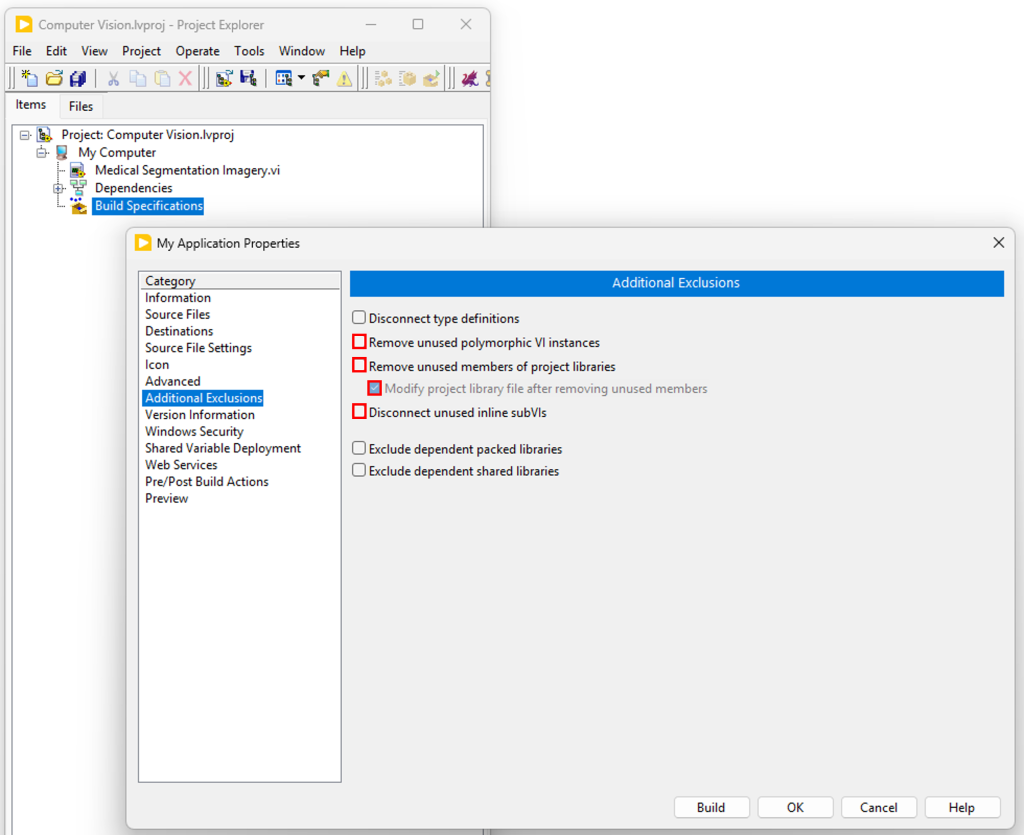Click the OK button
Screen dimensions: 1024x835
(x=795, y=808)
